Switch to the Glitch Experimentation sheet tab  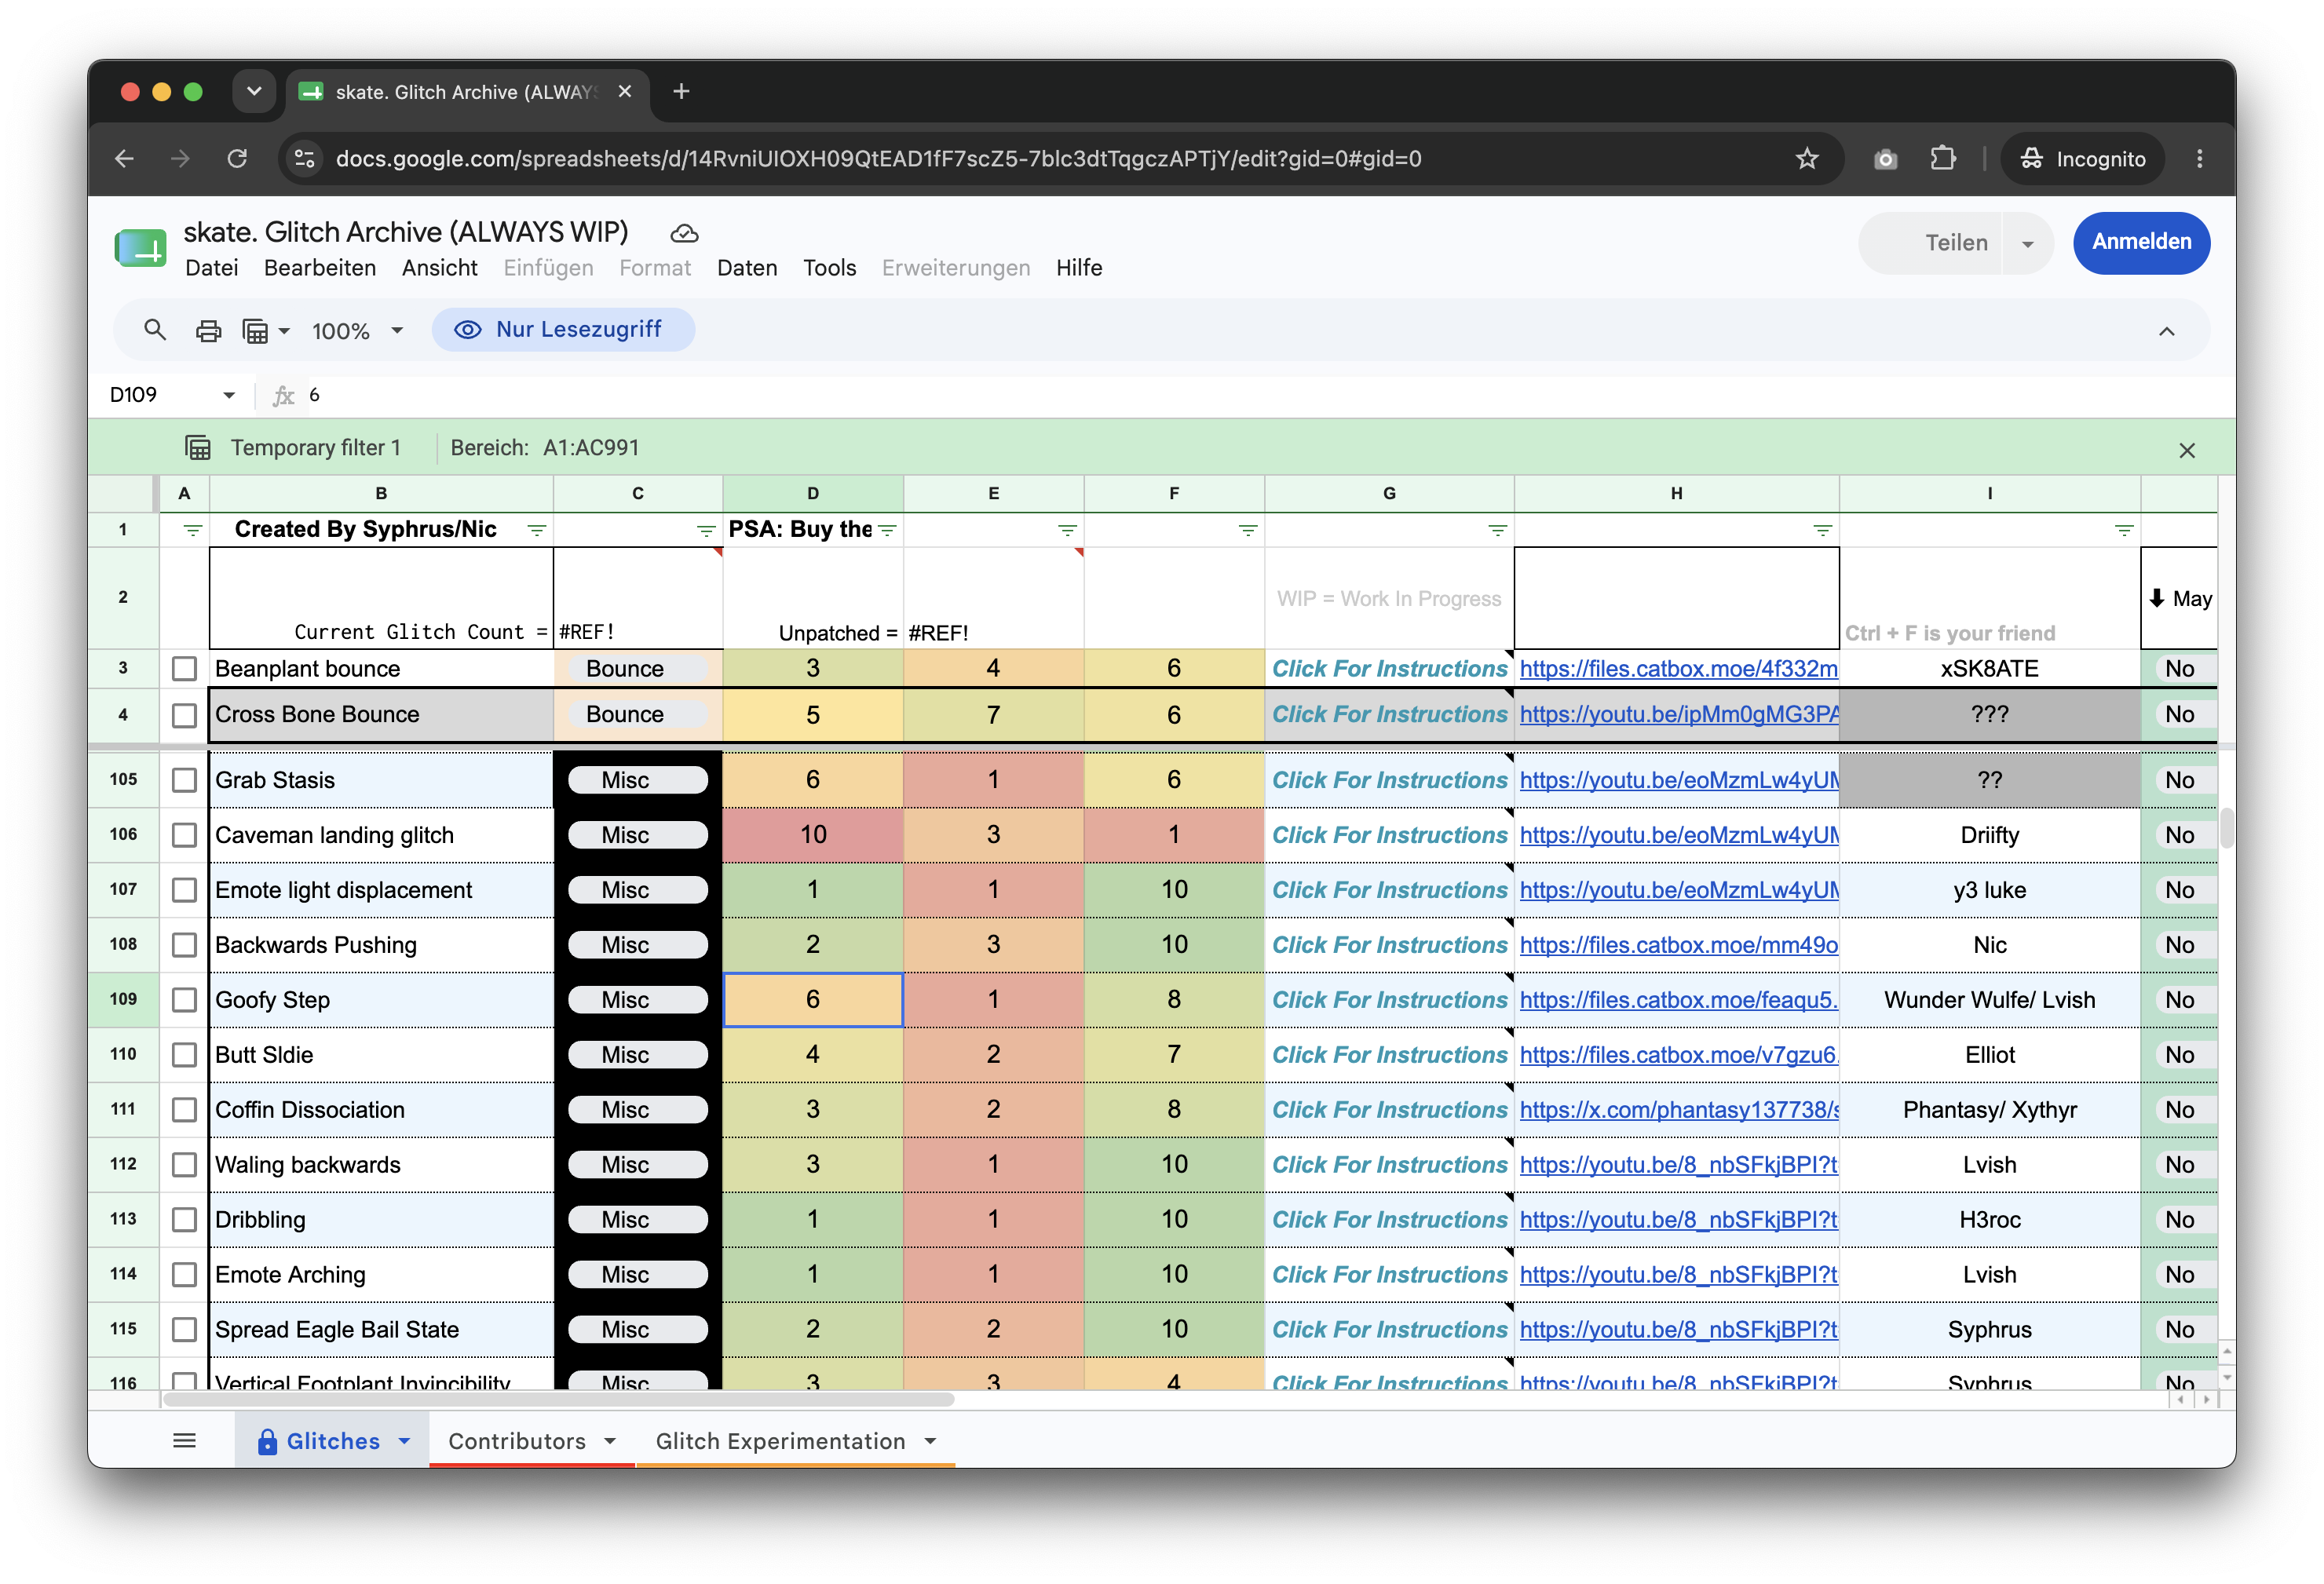[780, 1441]
